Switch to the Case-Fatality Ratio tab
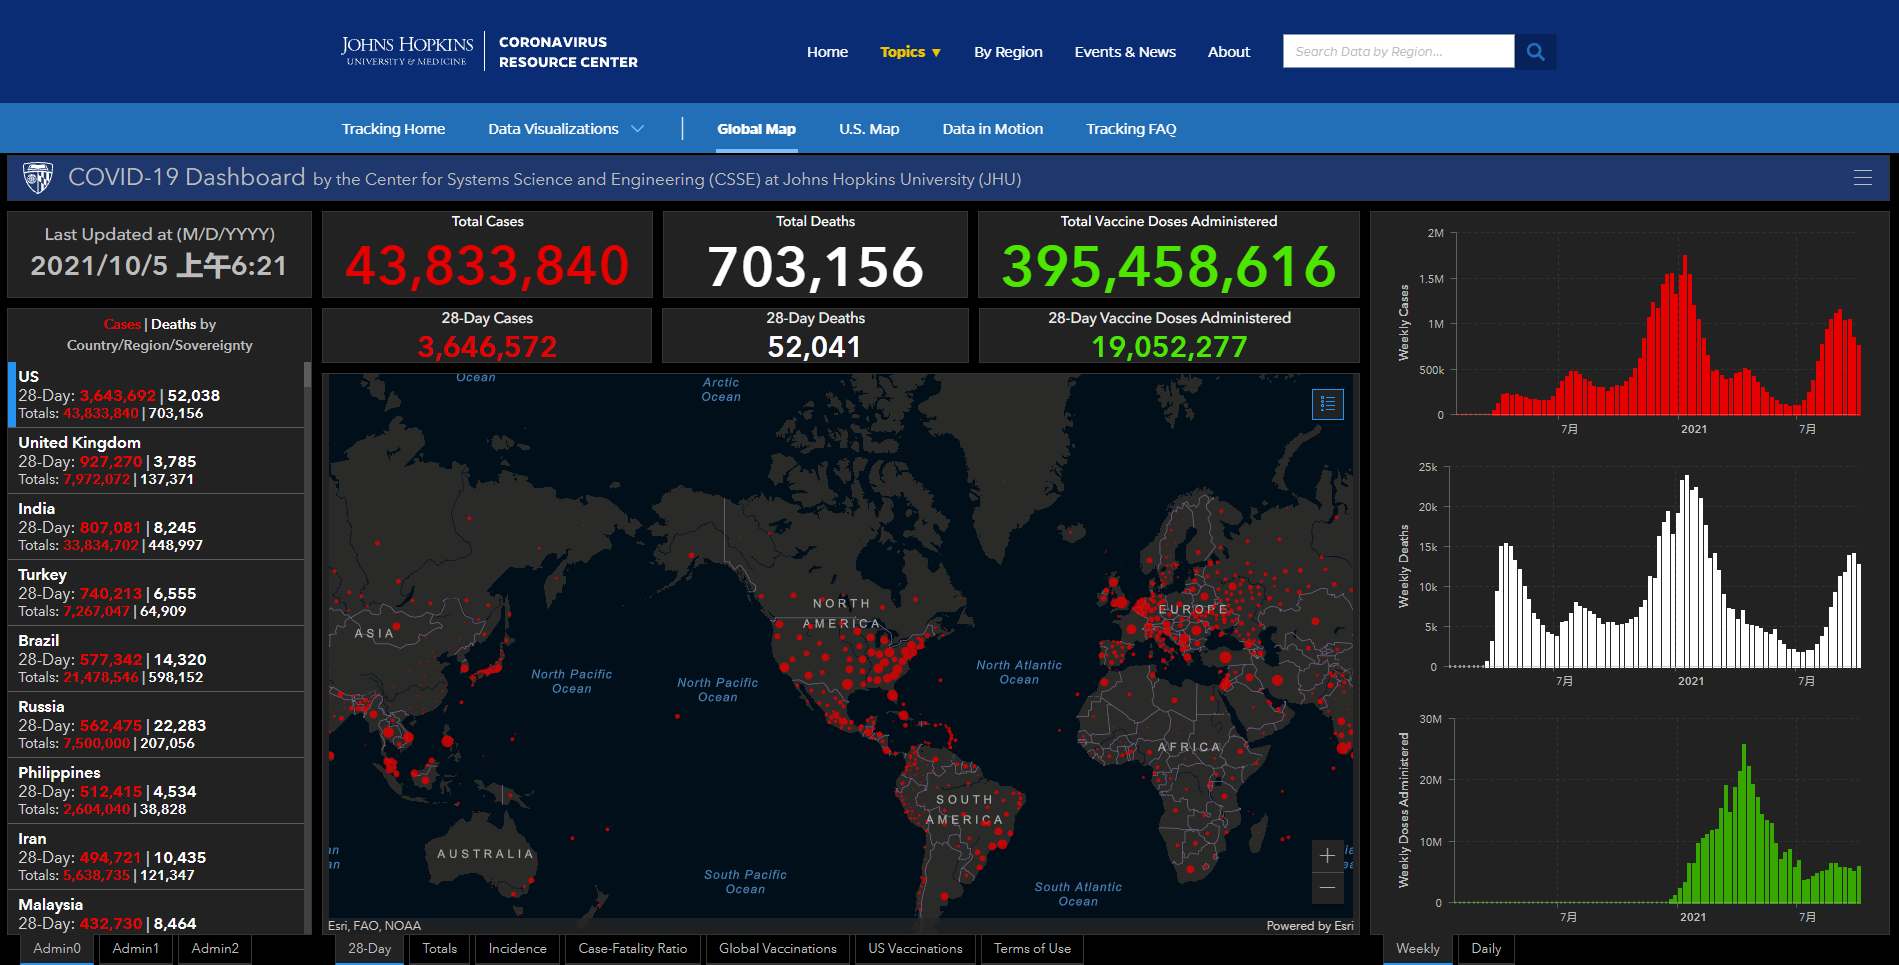Screen dimensions: 1899x965 click(632, 949)
